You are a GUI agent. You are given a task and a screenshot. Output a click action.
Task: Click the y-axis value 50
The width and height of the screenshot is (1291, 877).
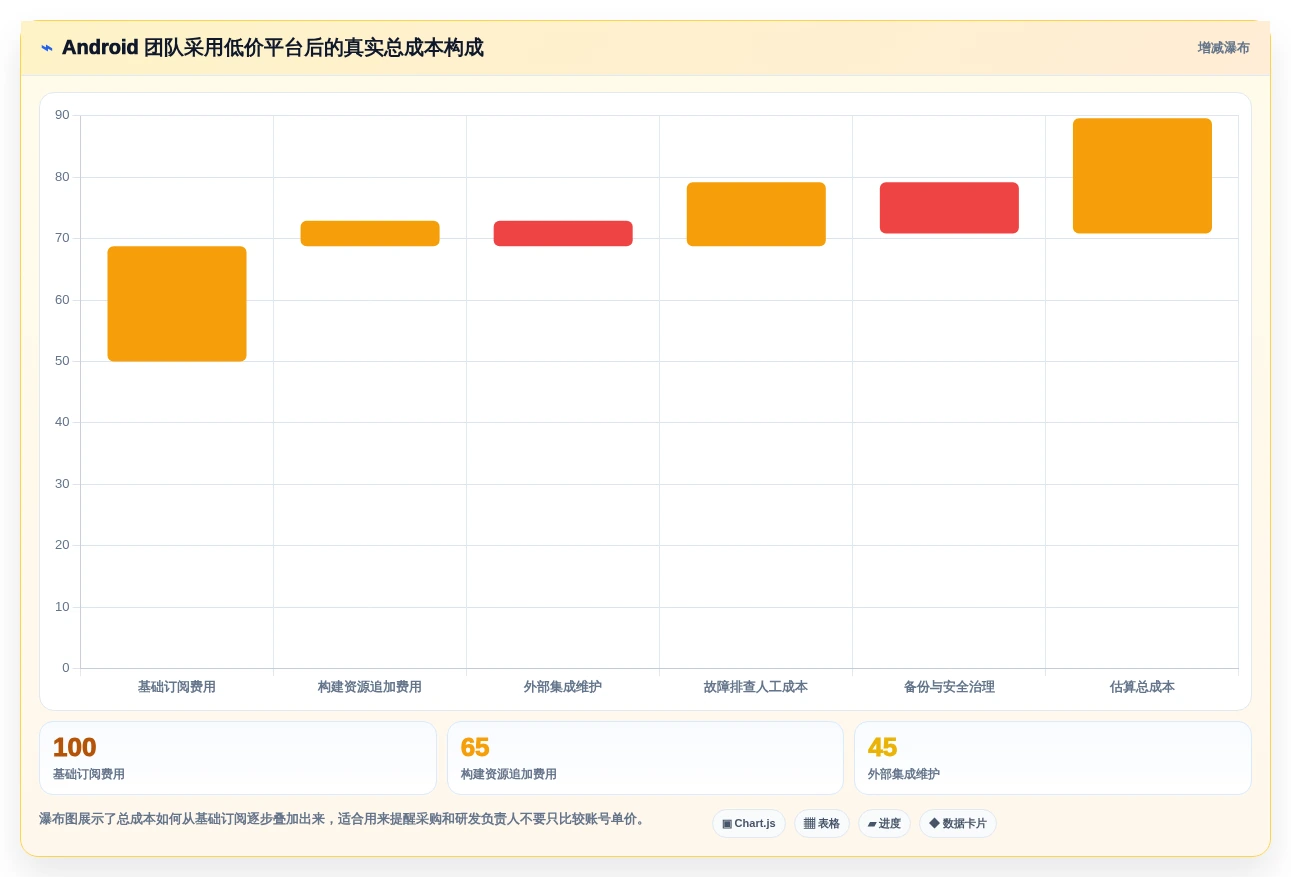tap(62, 361)
